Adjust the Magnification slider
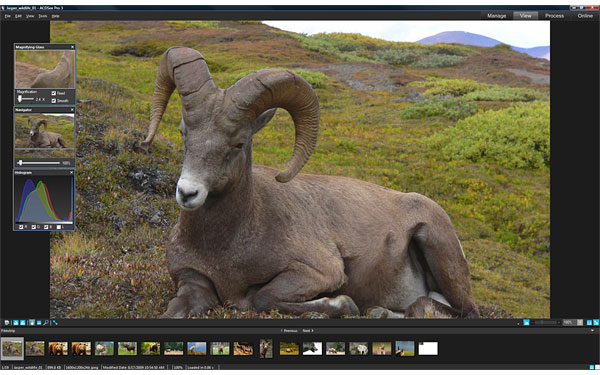The image size is (600, 375). click(26, 99)
